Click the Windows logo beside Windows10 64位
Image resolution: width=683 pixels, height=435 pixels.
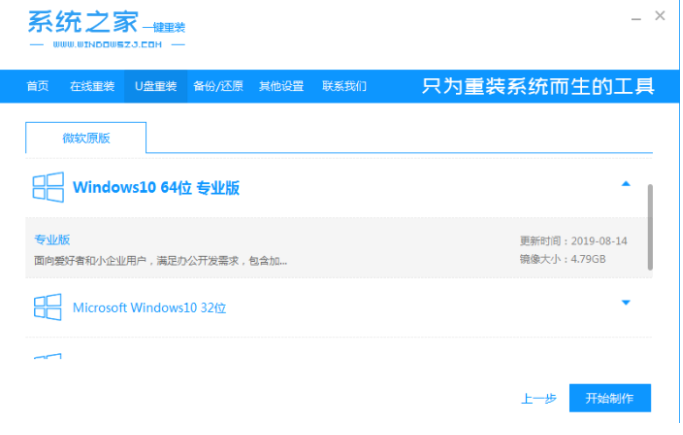tap(48, 188)
